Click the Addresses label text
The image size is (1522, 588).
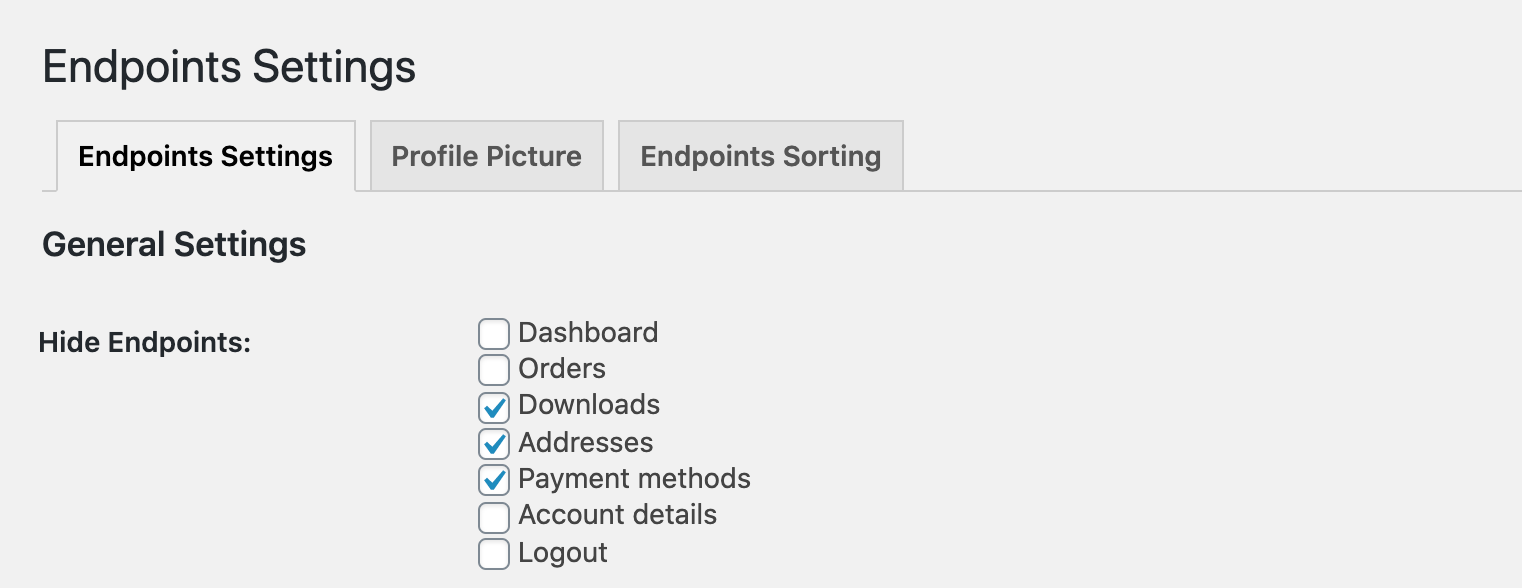tap(584, 443)
